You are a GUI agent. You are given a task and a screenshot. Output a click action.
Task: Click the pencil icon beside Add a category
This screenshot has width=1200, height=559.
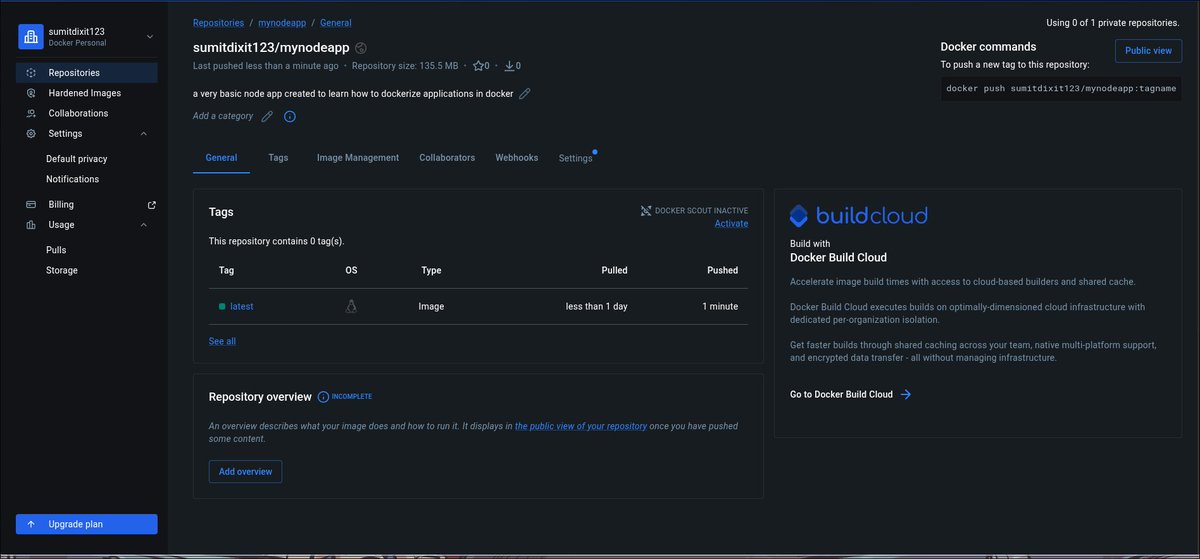tap(267, 116)
